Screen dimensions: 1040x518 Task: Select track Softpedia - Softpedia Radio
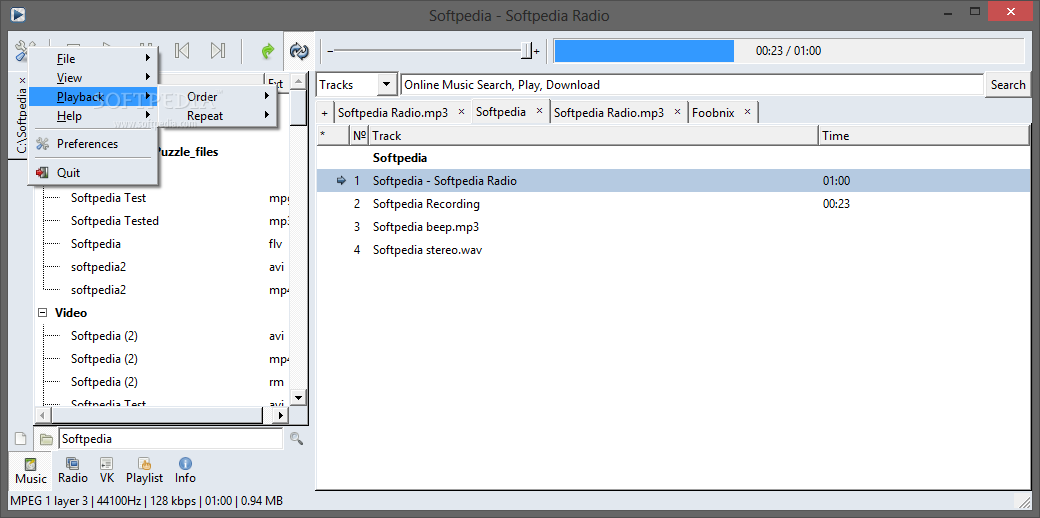(673, 180)
